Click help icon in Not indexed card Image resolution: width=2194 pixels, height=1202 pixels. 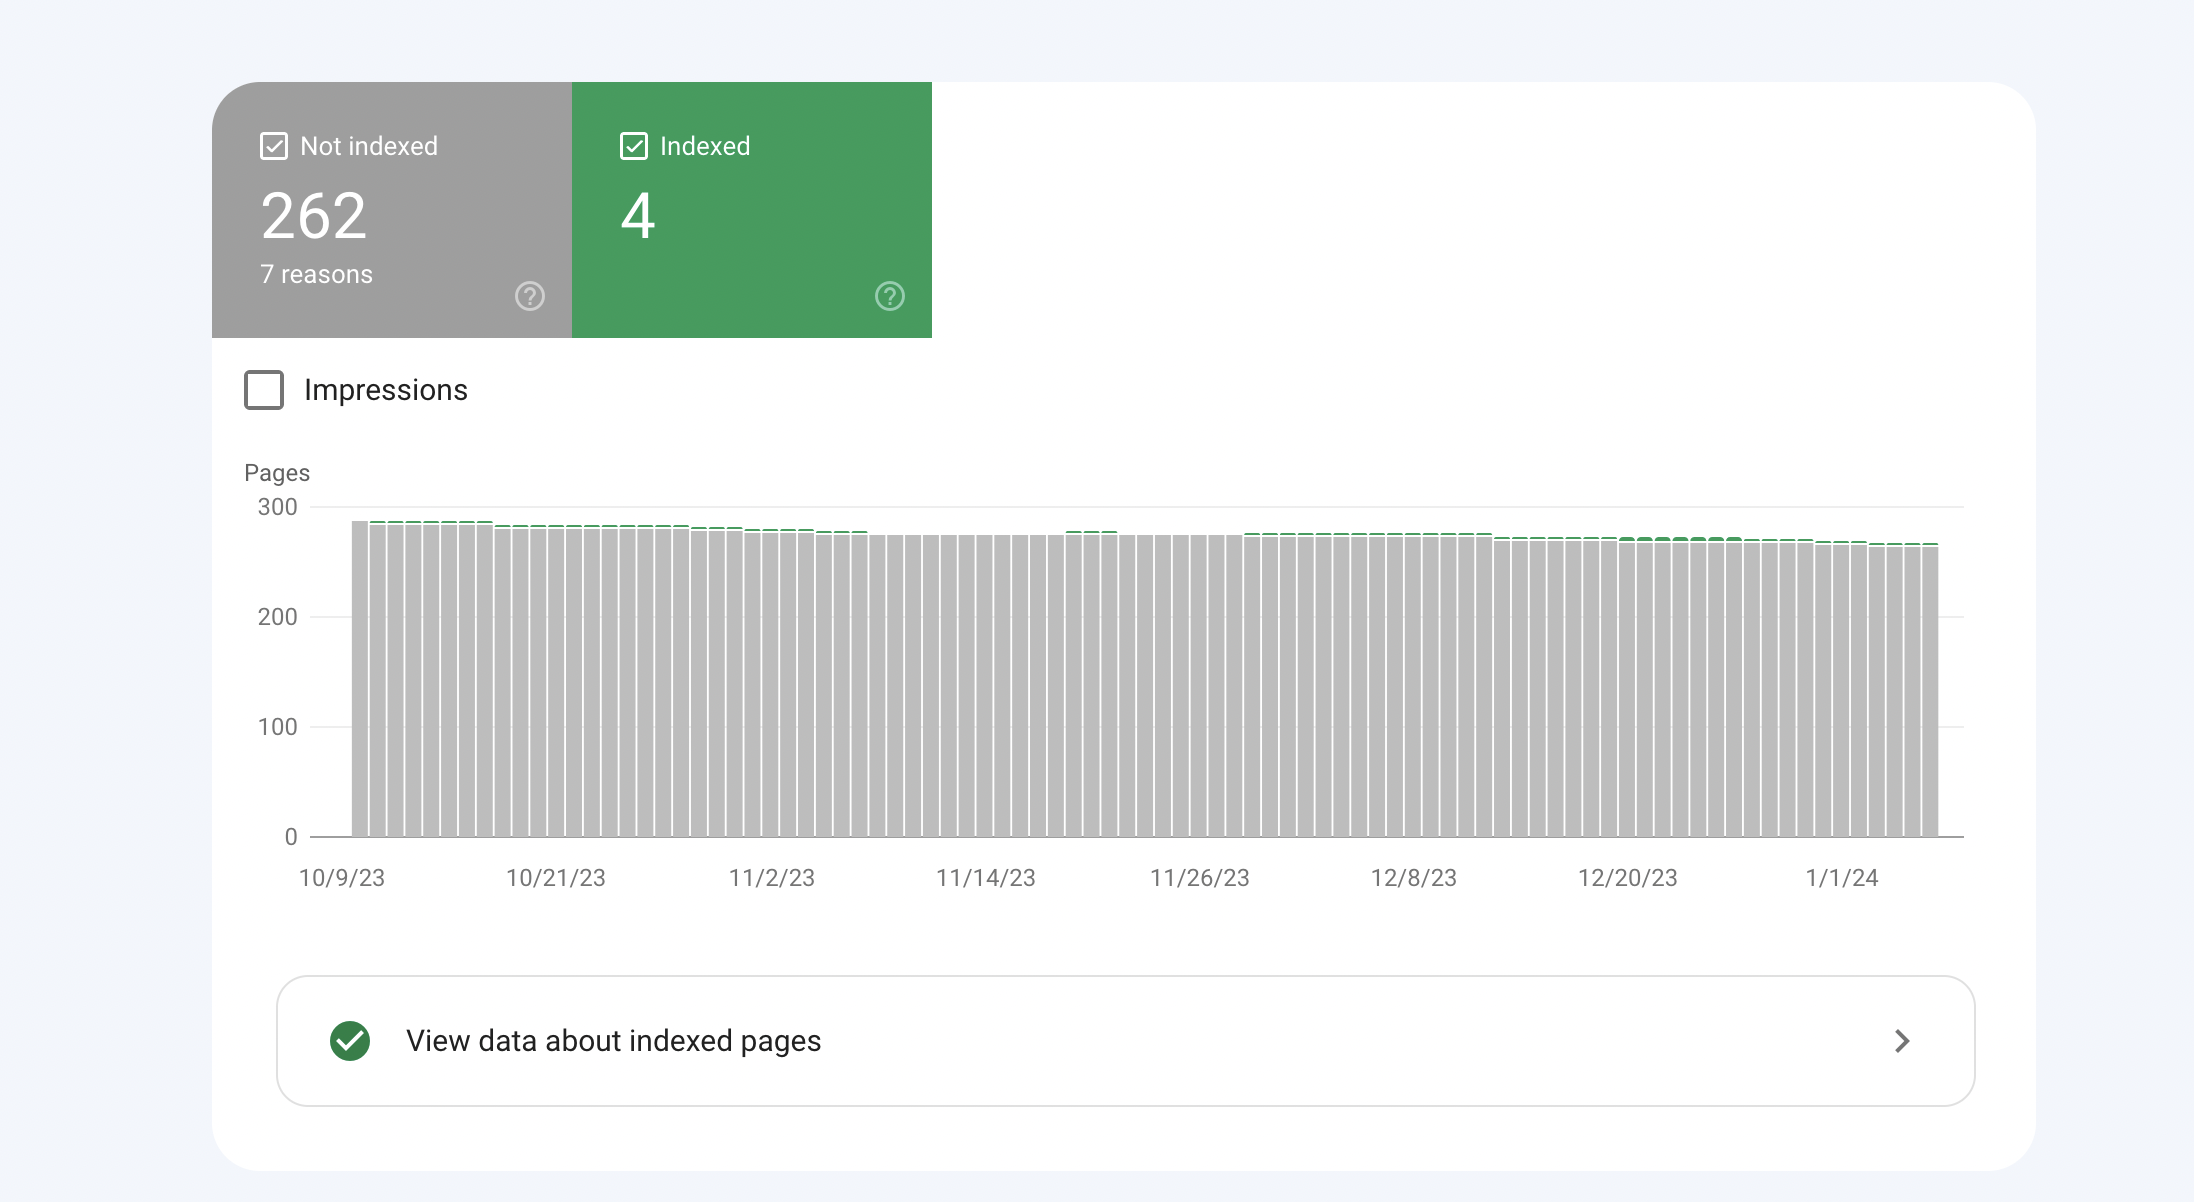pos(529,296)
